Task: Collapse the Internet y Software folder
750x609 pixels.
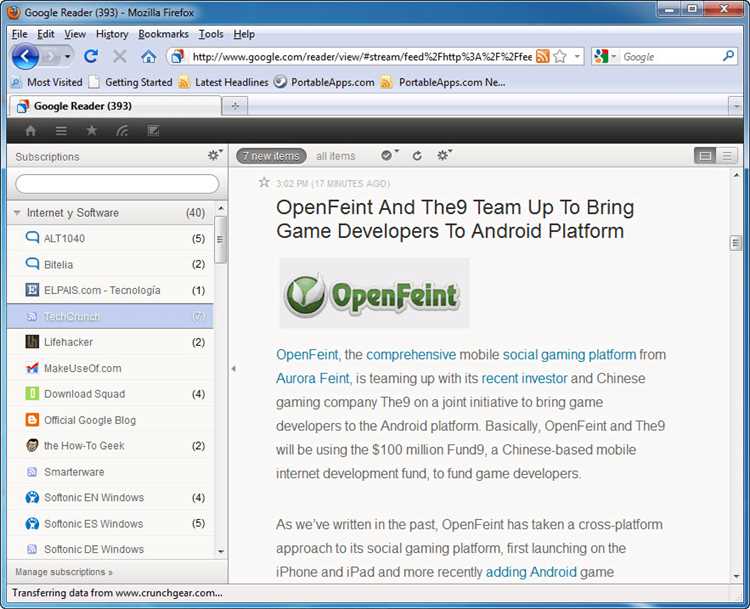Action: pos(17,213)
